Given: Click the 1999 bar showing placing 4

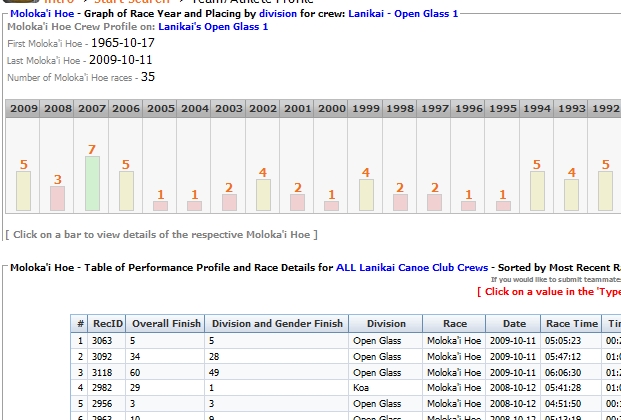Looking at the screenshot, I should (366, 194).
